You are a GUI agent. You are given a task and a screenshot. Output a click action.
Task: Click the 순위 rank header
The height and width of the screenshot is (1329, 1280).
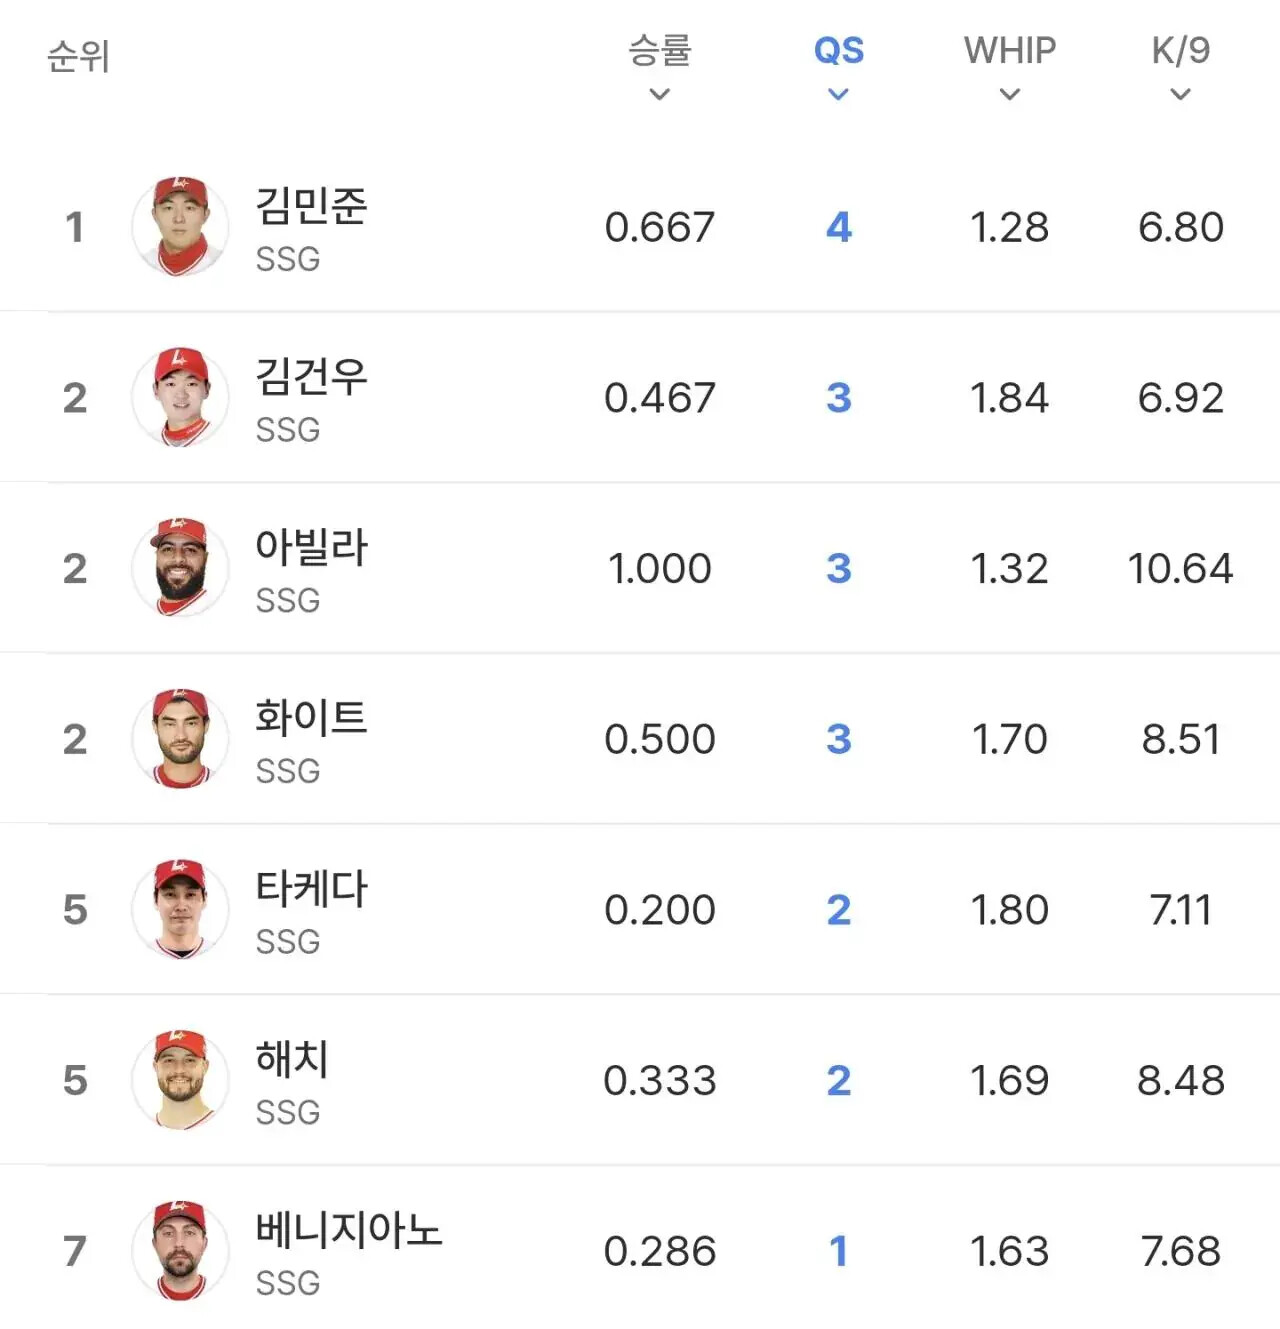coord(78,56)
